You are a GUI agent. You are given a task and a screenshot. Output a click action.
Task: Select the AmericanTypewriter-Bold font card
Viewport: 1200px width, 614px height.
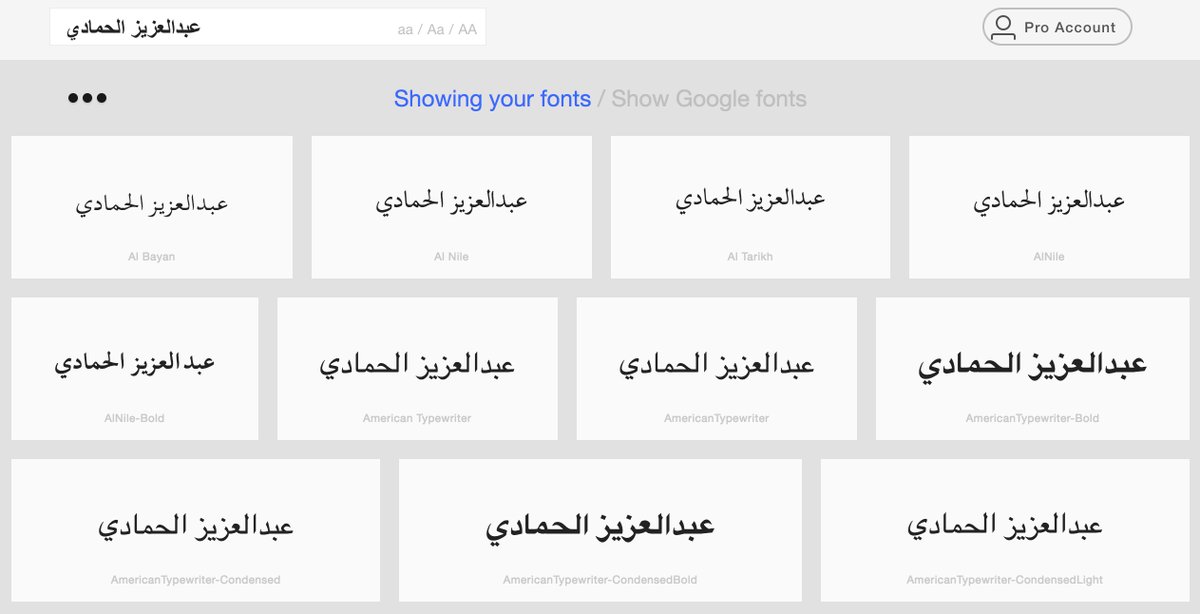(1032, 368)
